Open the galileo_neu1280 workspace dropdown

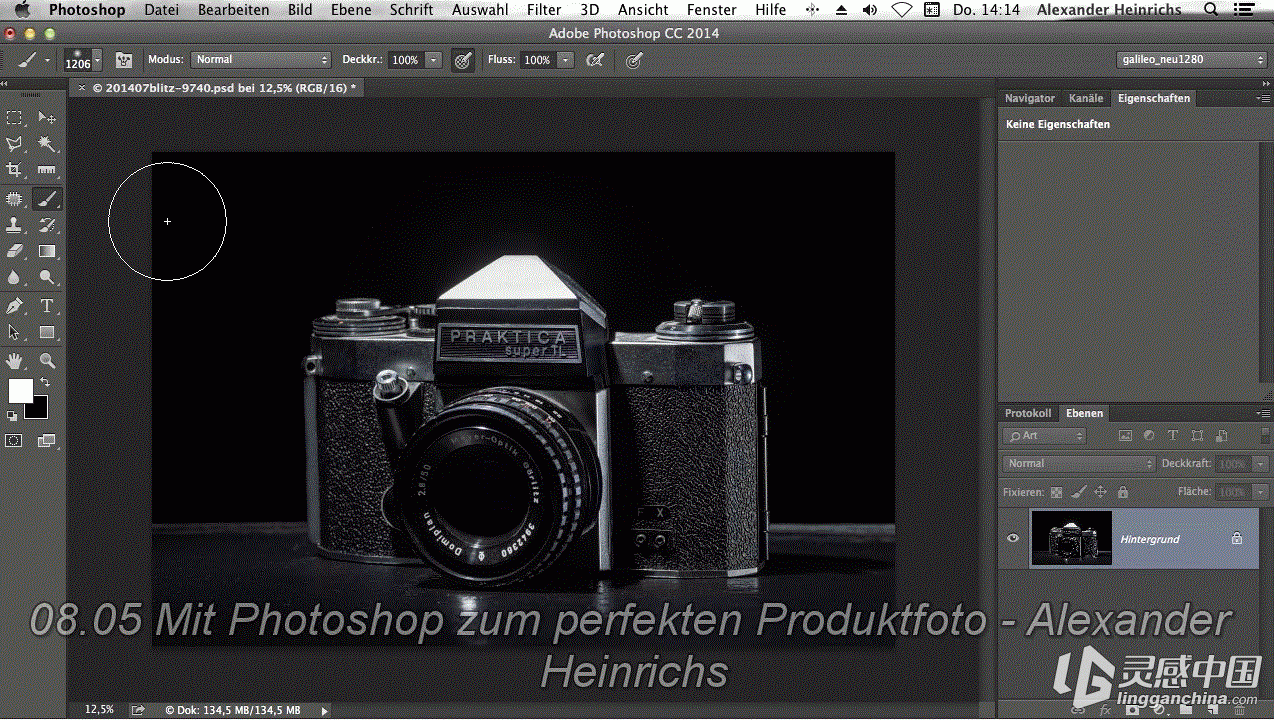(1192, 60)
